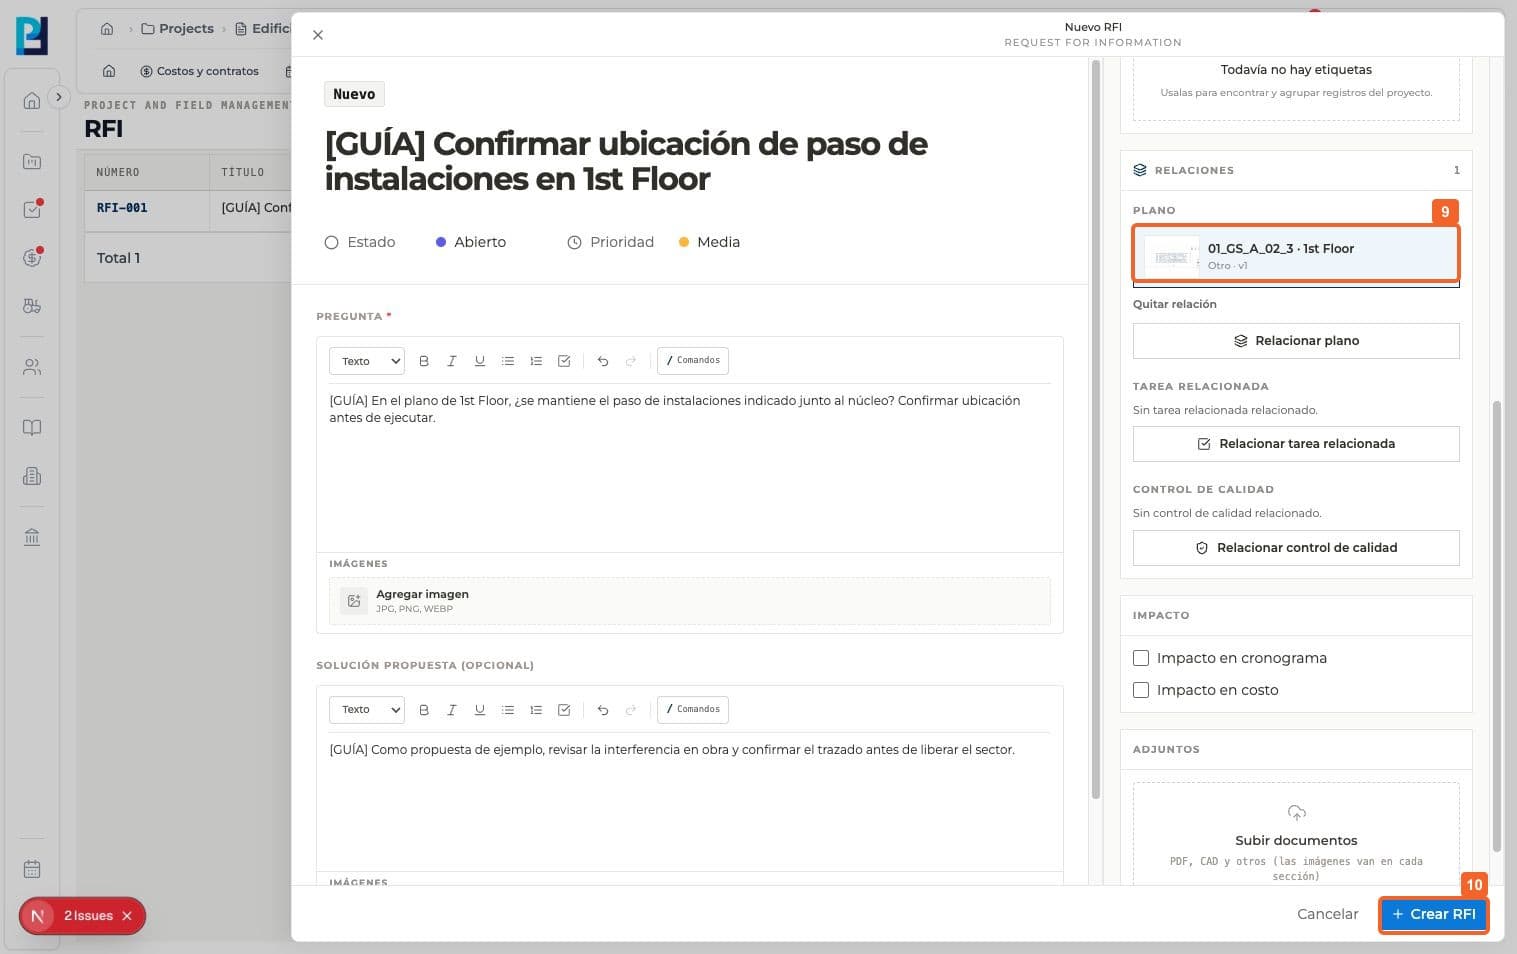This screenshot has width=1517, height=954.
Task: Click Relacionar tarea relacionada button
Action: point(1296,444)
